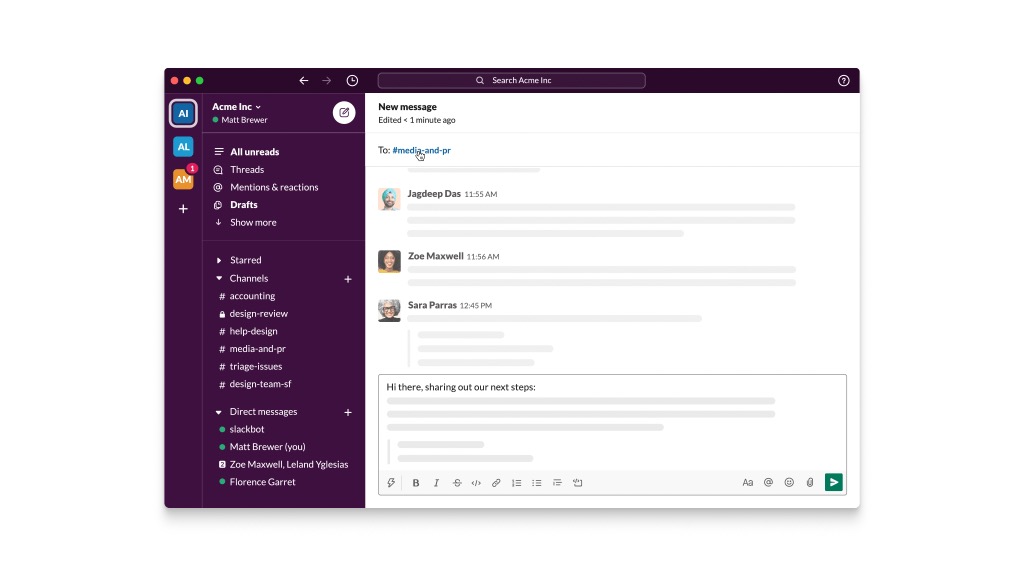Screen dimensions: 1024x576
Task: Open the Acme Inc workspace menu
Action: point(236,106)
